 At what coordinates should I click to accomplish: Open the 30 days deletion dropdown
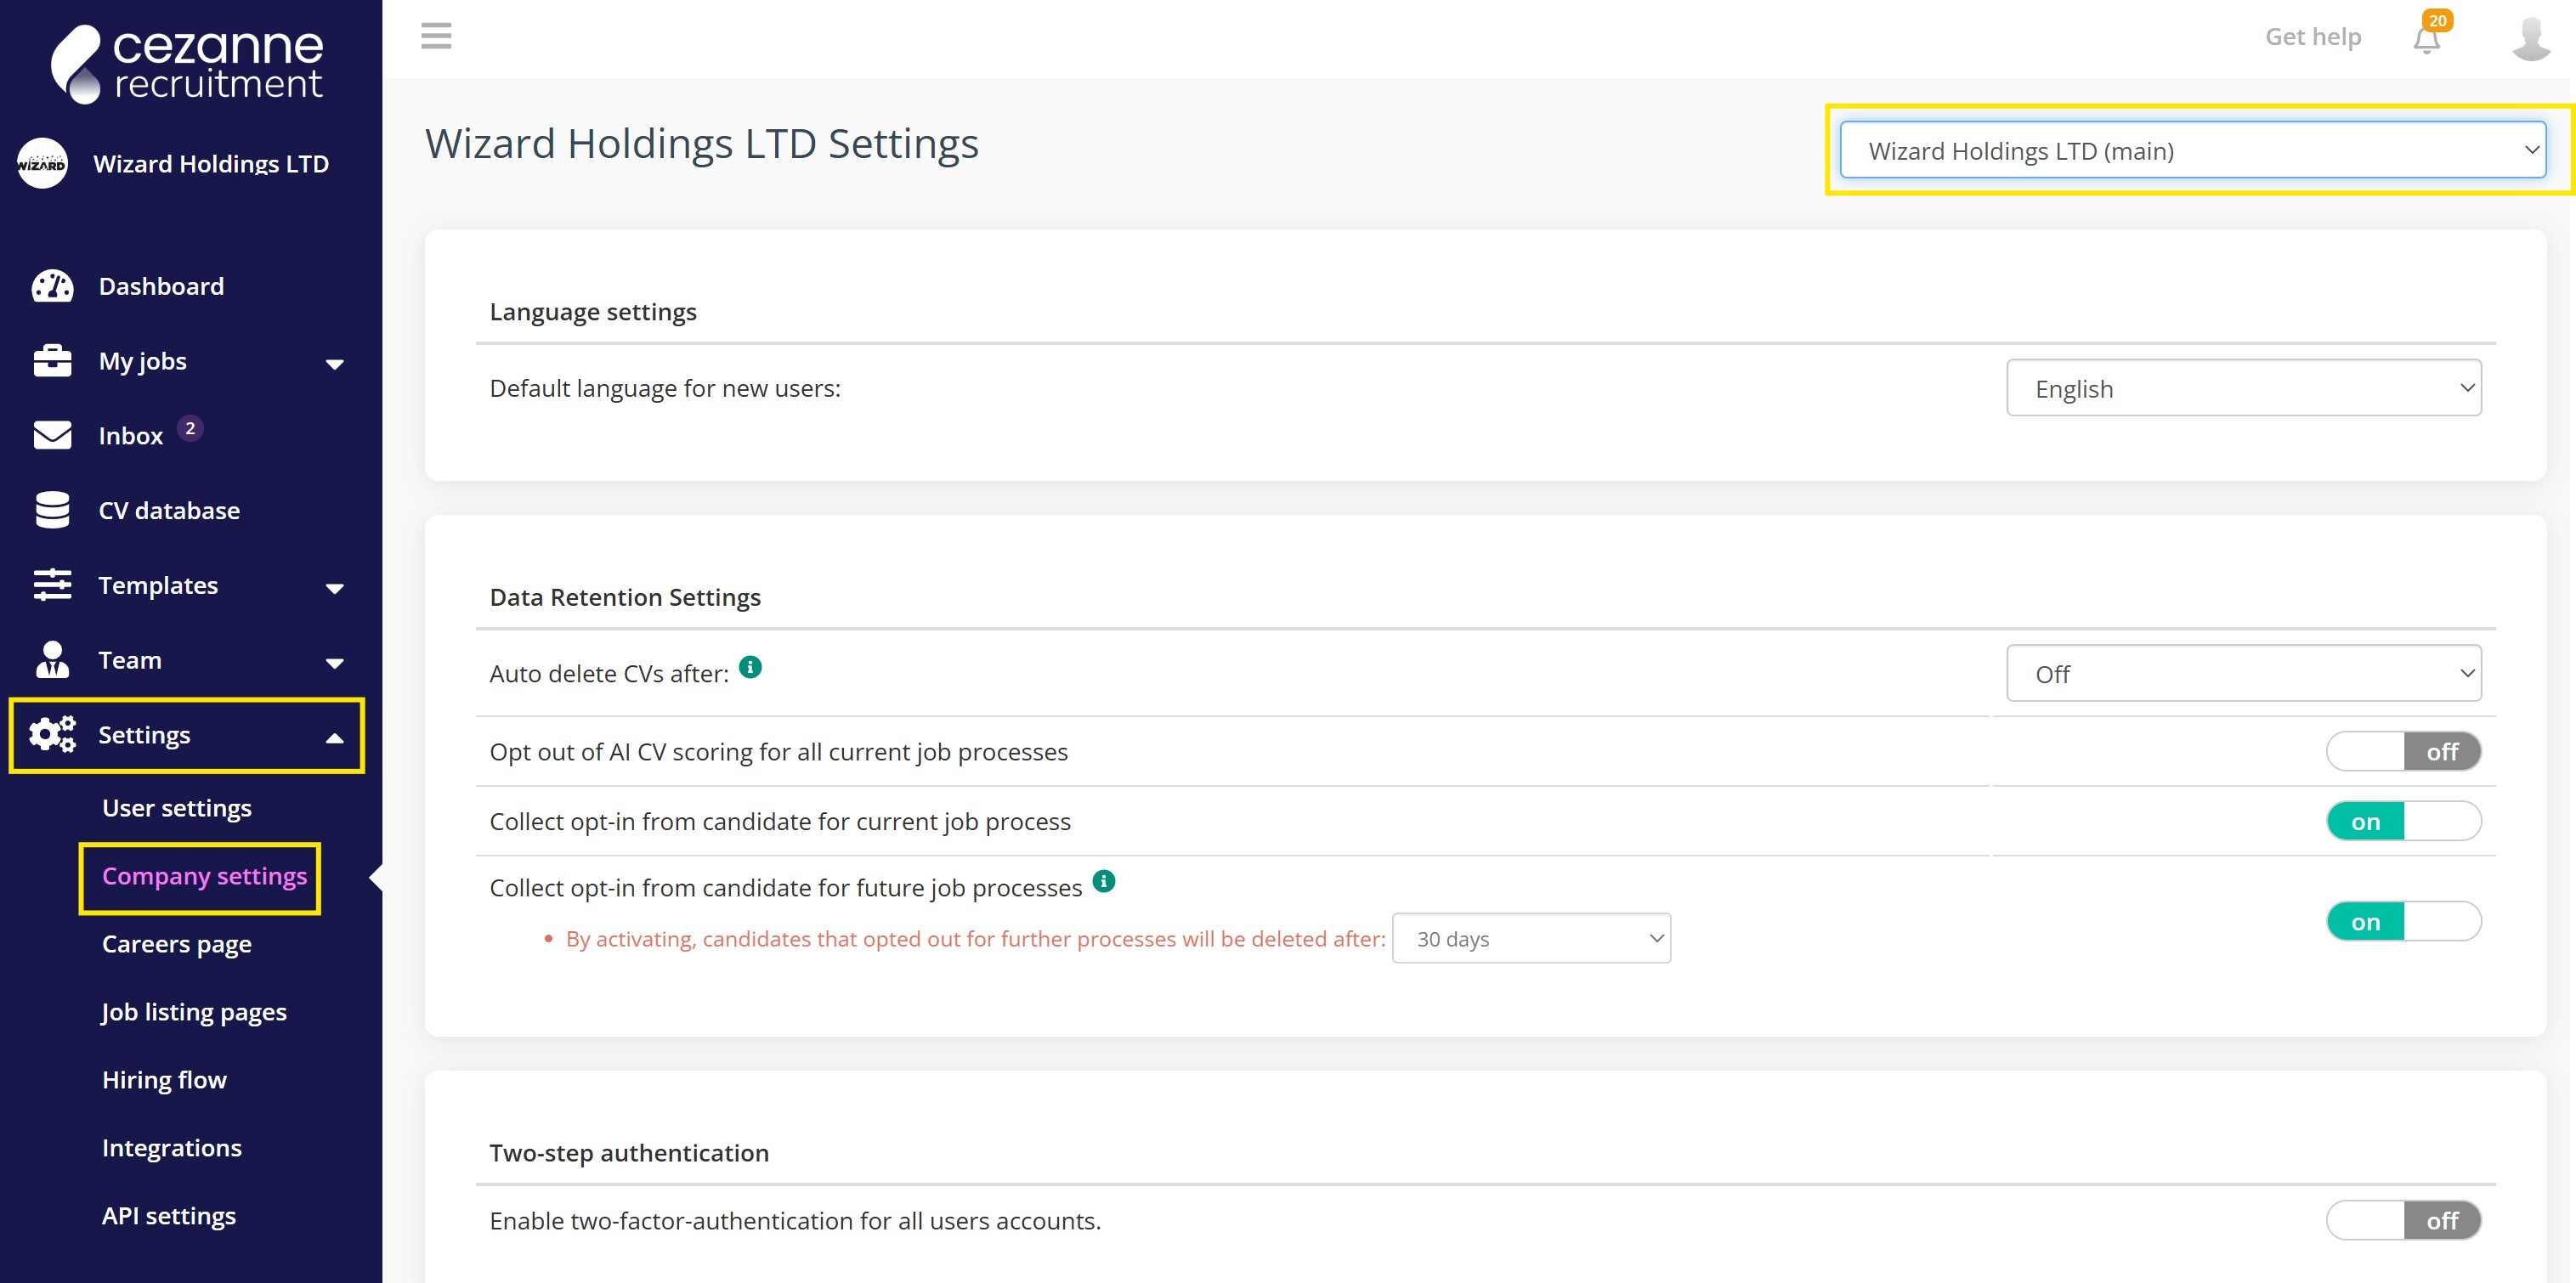tap(1531, 939)
